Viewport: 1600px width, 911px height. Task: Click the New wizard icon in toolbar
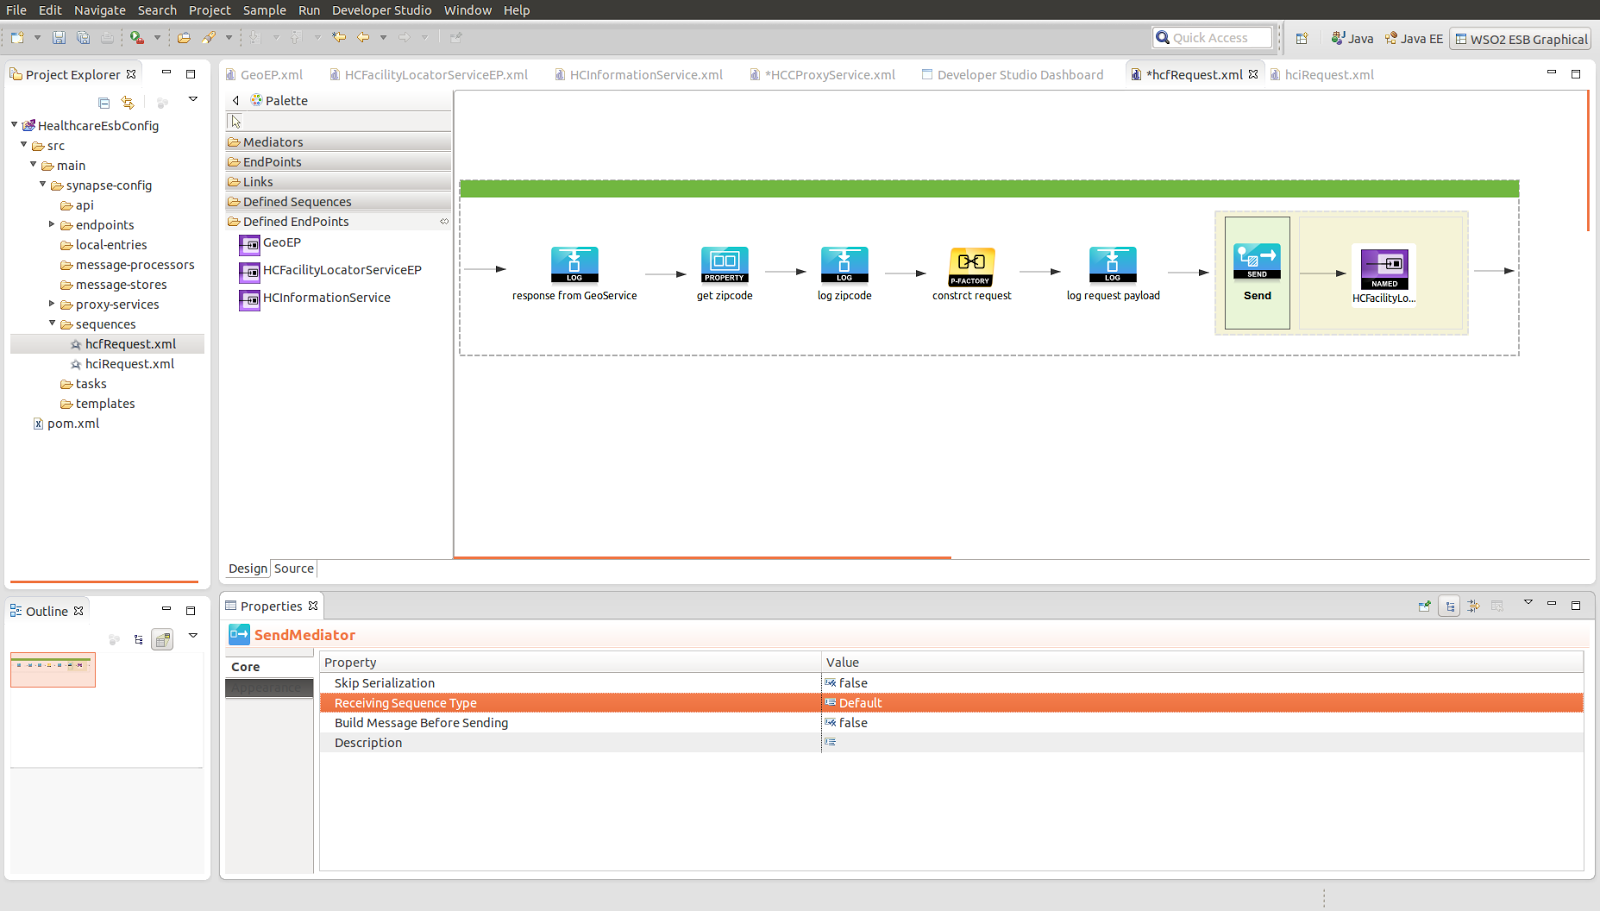click(x=17, y=38)
